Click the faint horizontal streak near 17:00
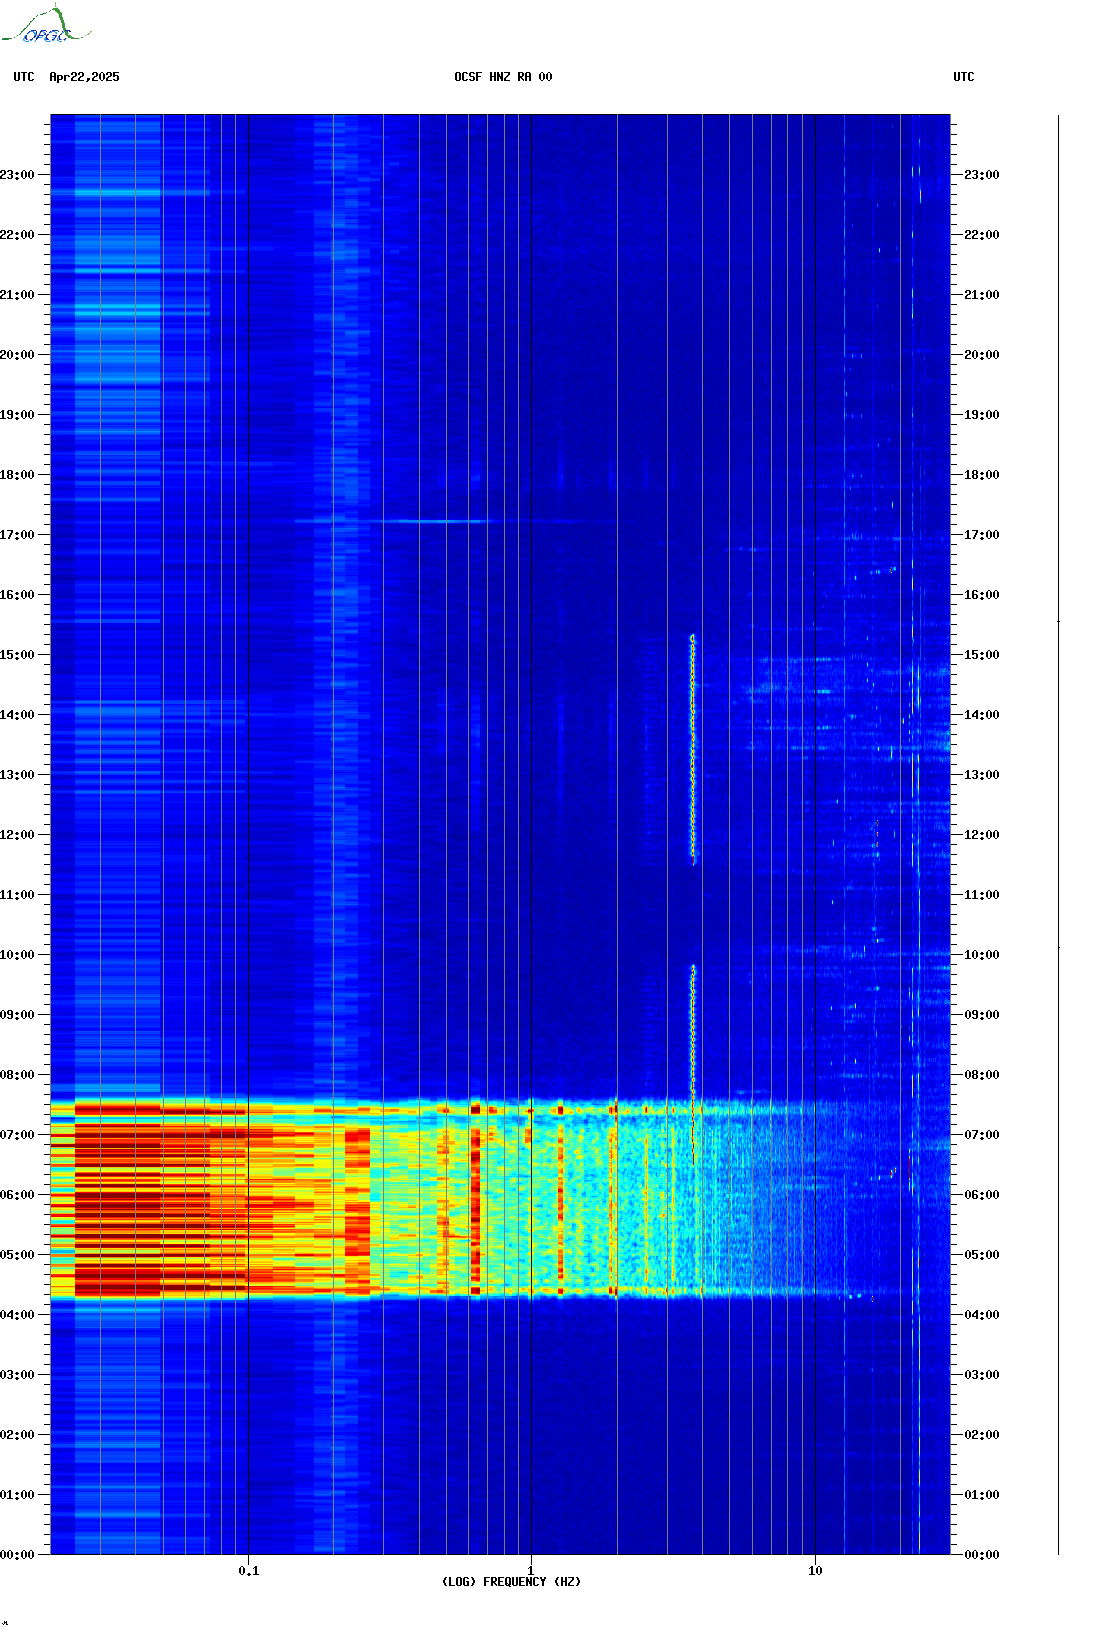The height and width of the screenshot is (1634, 1102). pyautogui.click(x=435, y=521)
